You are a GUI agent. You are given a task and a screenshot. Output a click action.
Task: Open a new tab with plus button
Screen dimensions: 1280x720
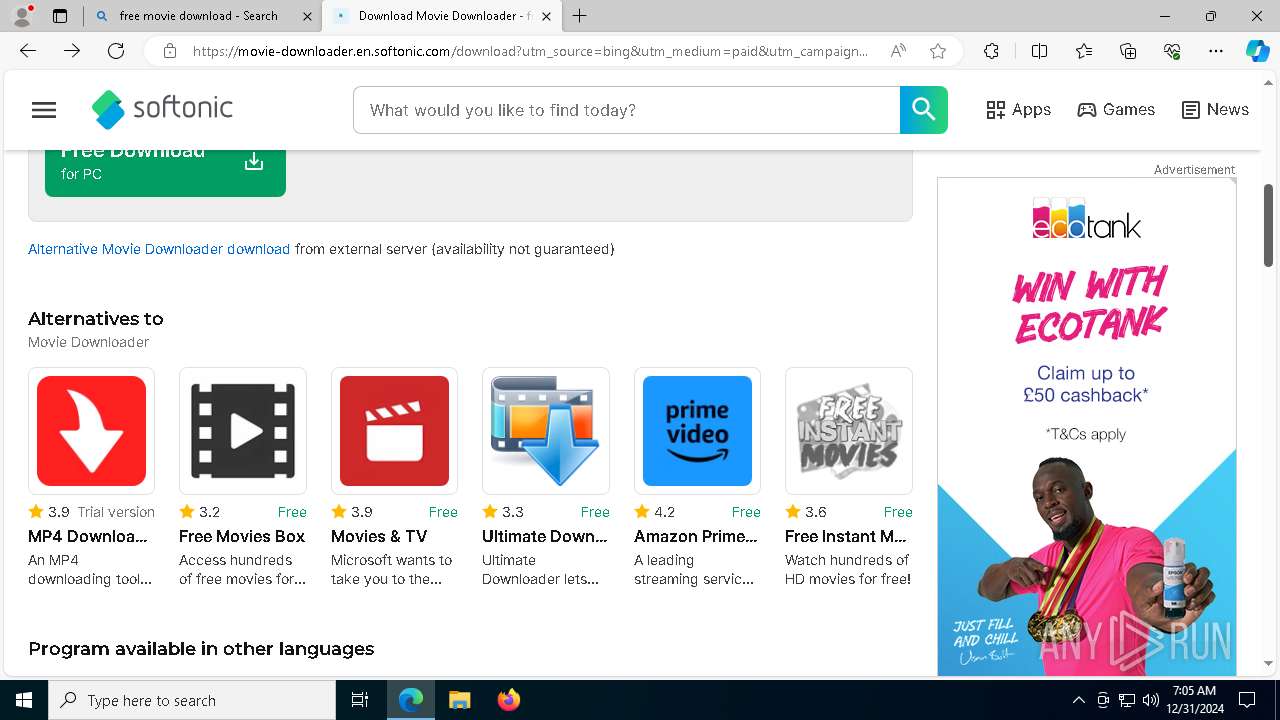pos(579,16)
